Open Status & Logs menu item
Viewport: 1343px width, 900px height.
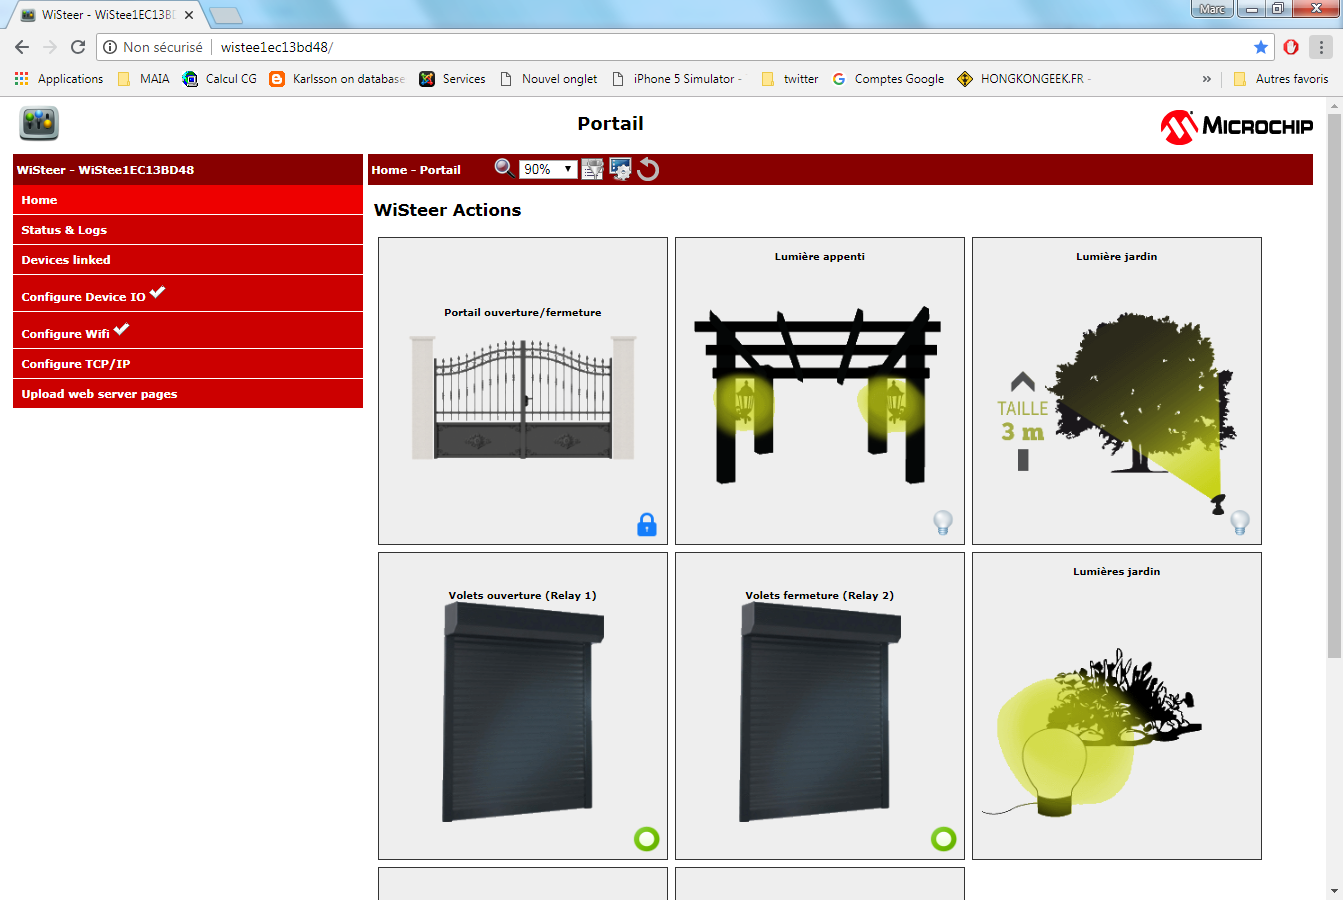pyautogui.click(x=64, y=230)
